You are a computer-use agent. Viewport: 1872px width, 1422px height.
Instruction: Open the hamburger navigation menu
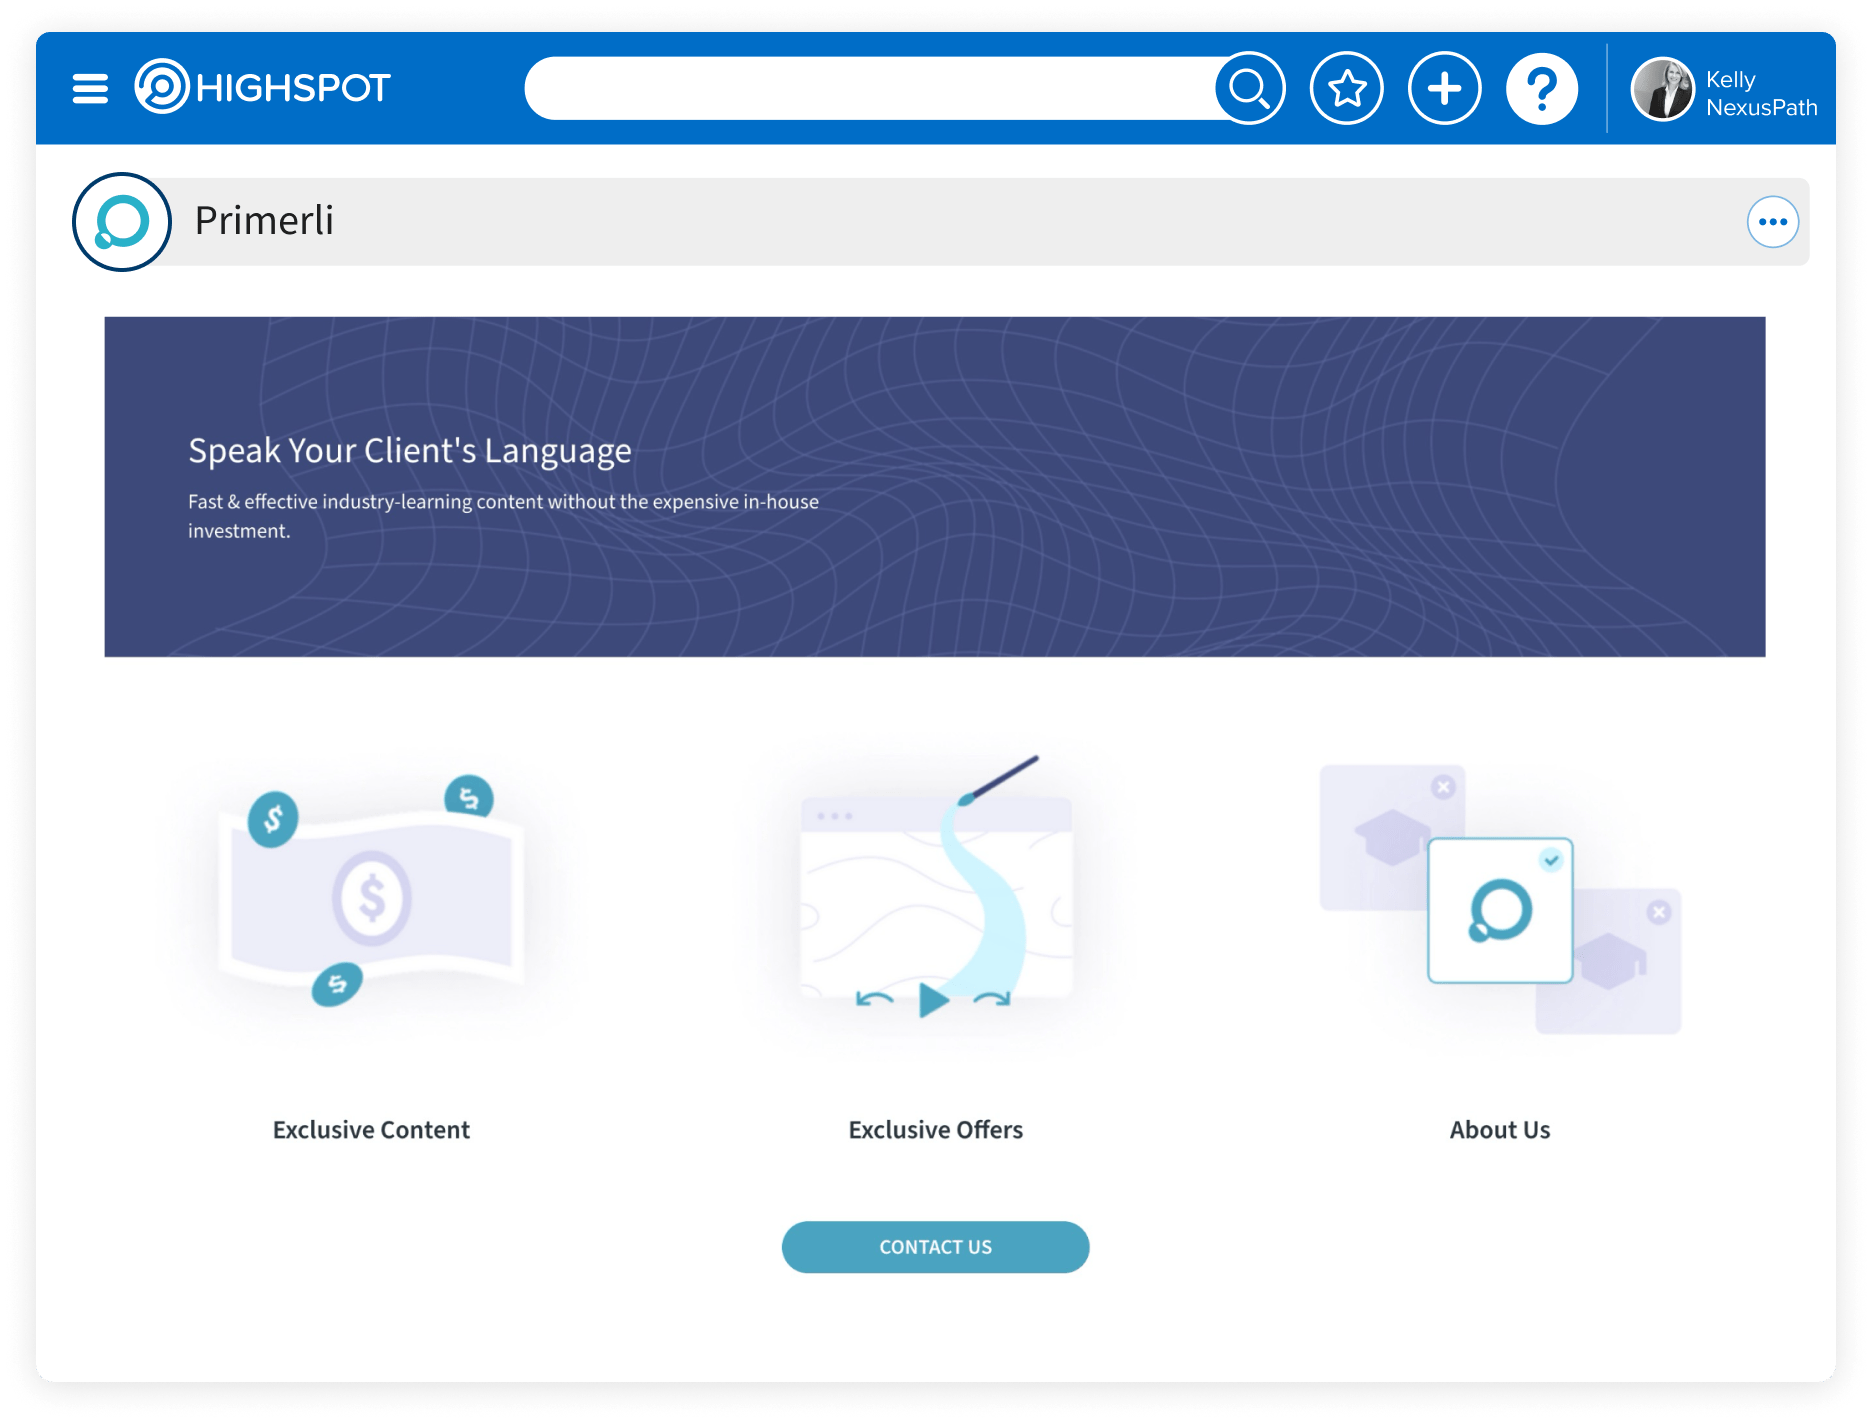pyautogui.click(x=90, y=88)
